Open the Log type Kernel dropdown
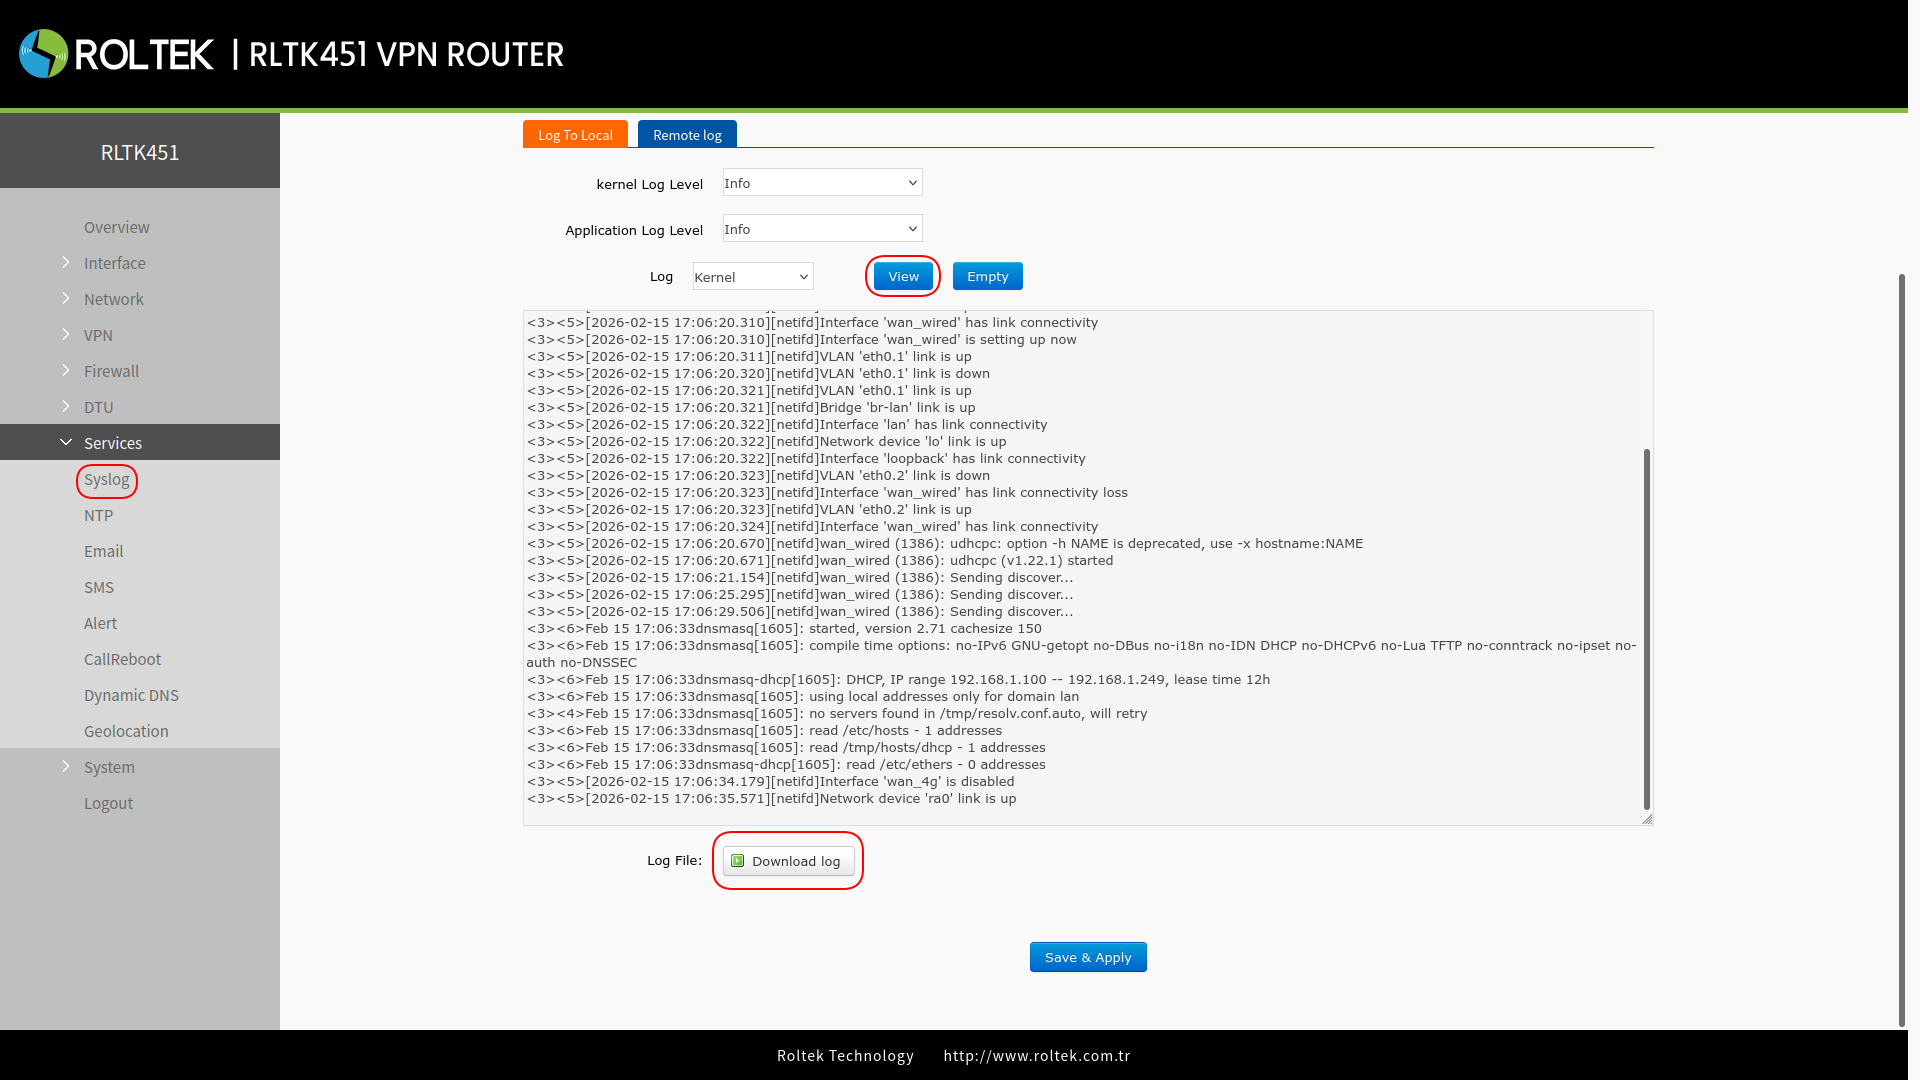This screenshot has height=1080, width=1920. [x=752, y=277]
